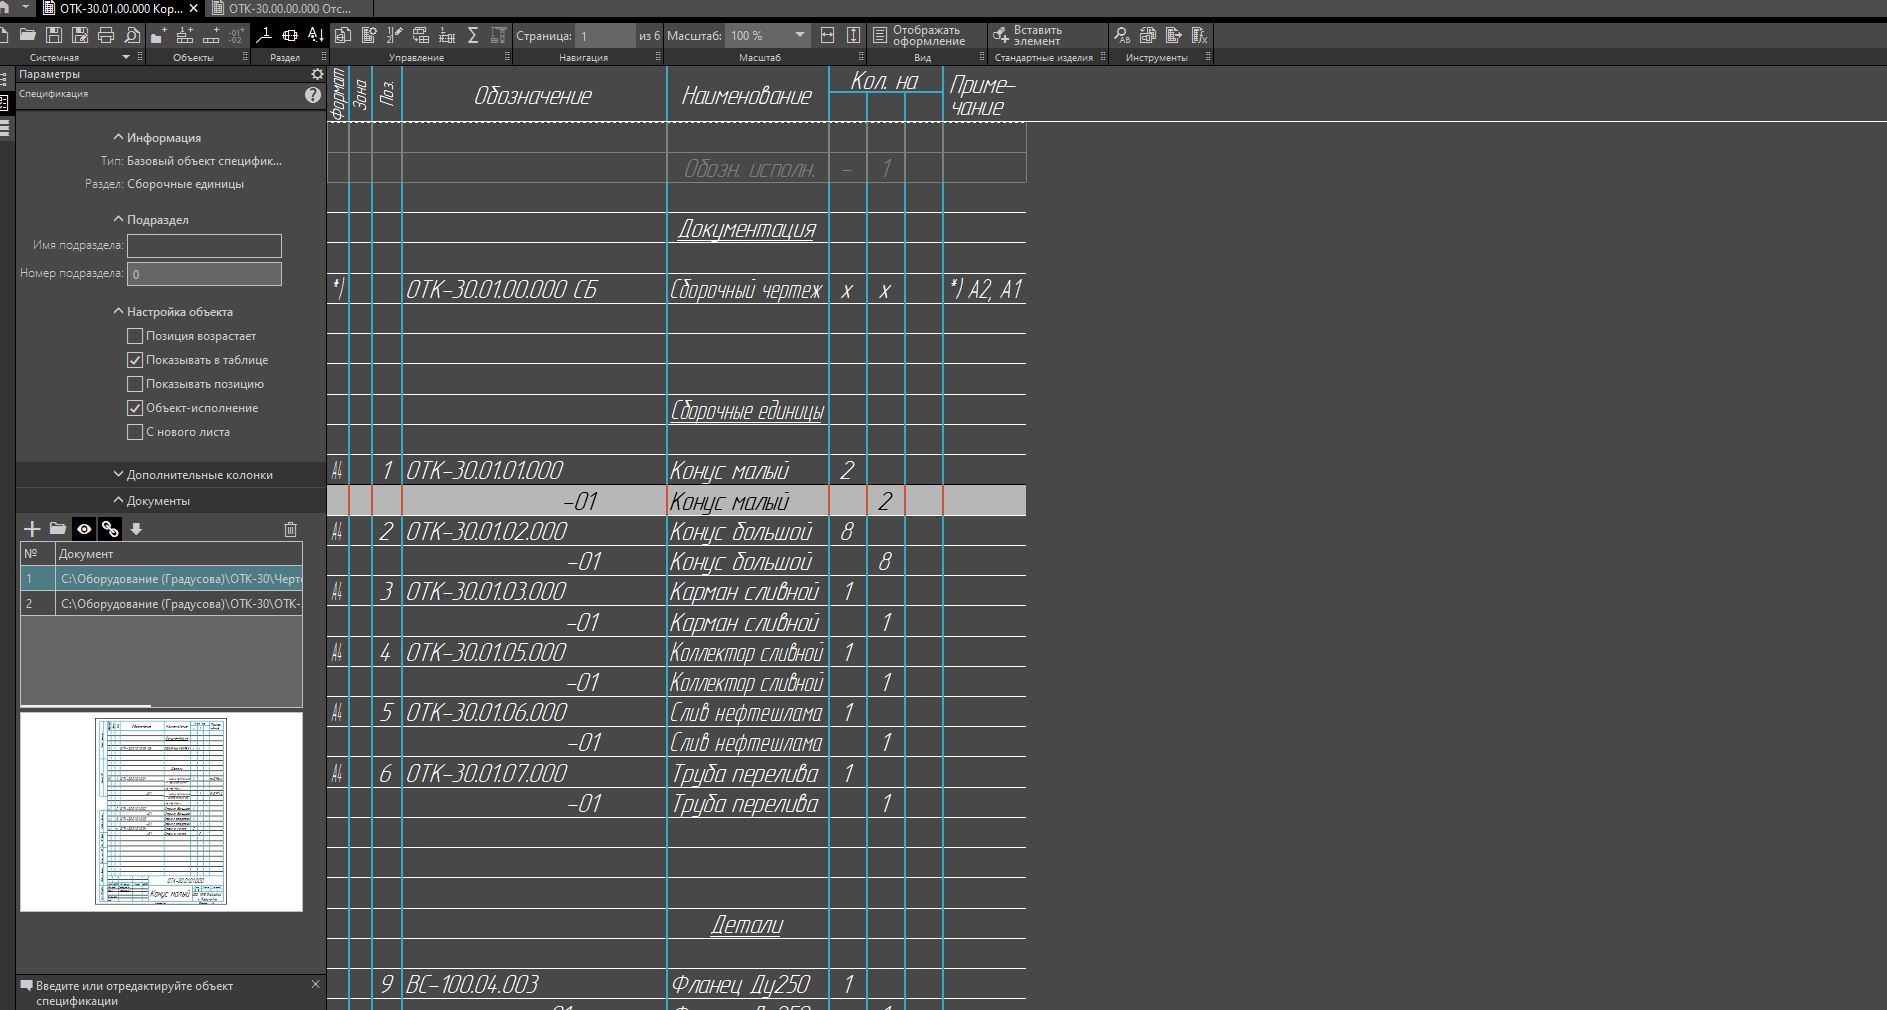The height and width of the screenshot is (1010, 1887).
Task: Add a base specification object
Action: 185,35
